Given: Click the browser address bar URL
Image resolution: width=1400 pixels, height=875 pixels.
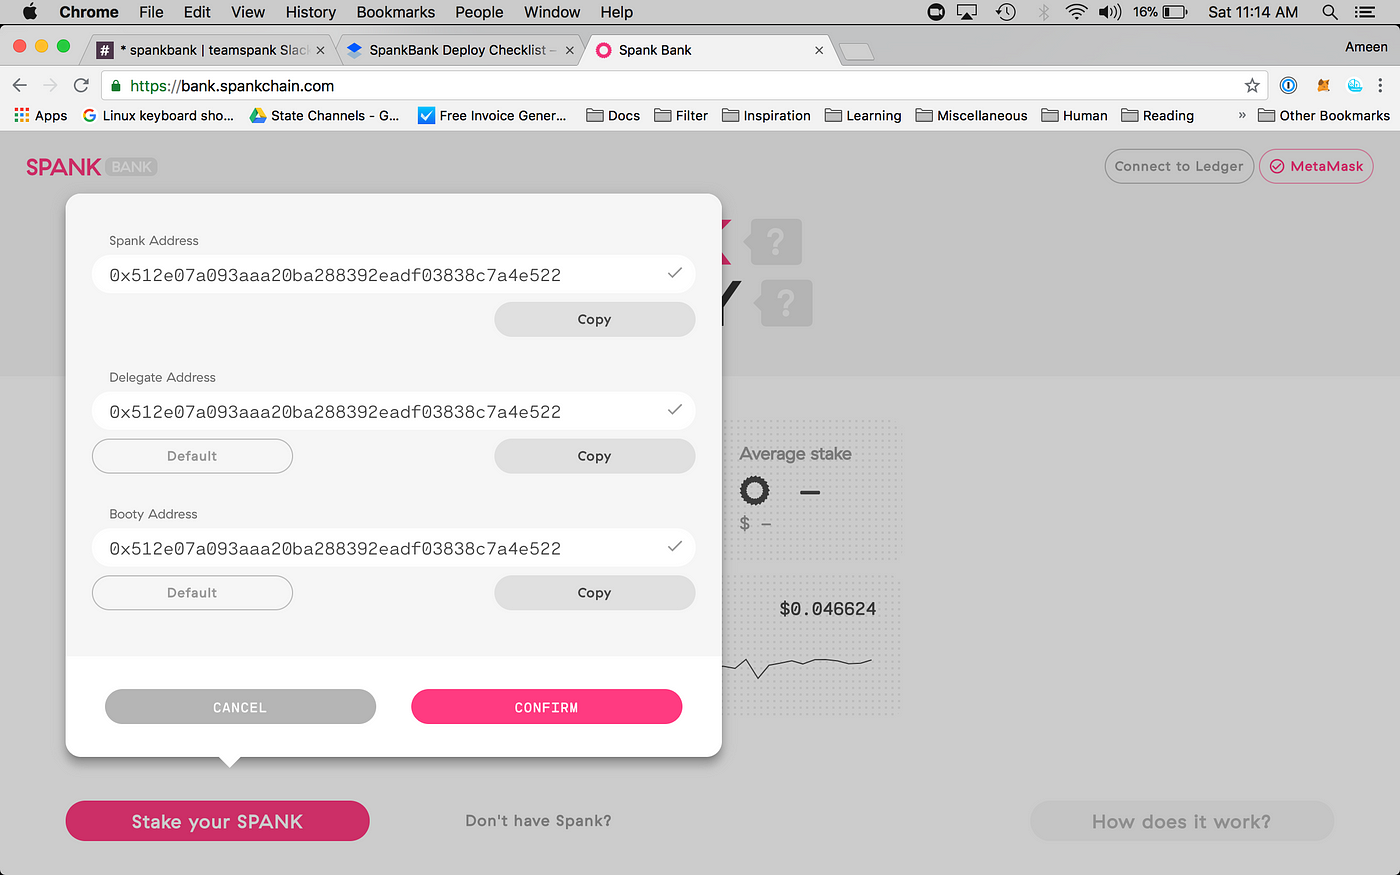Looking at the screenshot, I should [x=232, y=86].
